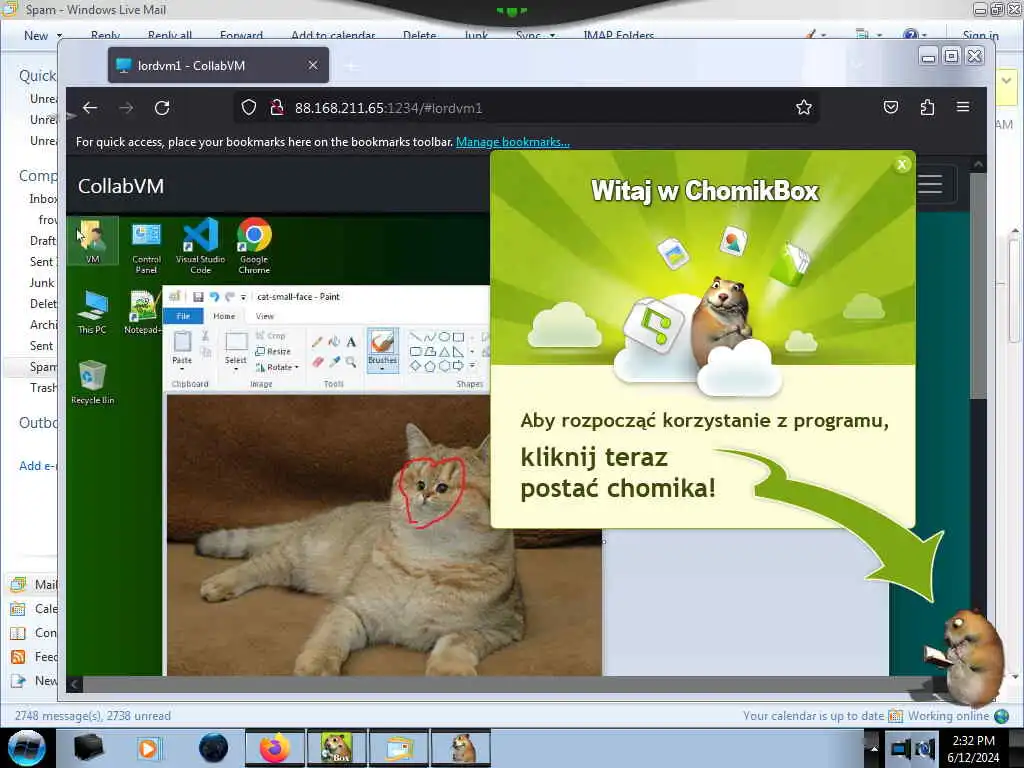Close the Witaj w ChomikBox popup
Viewport: 1024px width, 768px height.
[x=902, y=165]
